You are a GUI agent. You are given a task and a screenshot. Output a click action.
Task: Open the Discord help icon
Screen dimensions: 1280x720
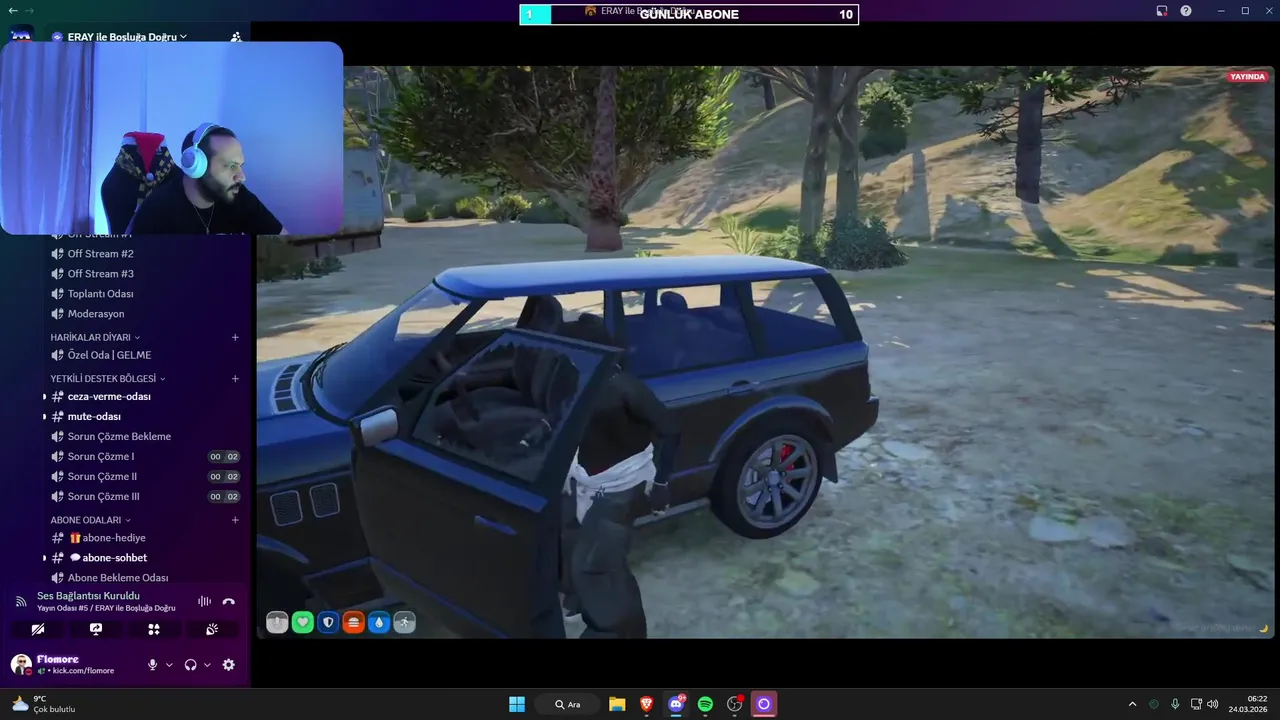point(1186,11)
